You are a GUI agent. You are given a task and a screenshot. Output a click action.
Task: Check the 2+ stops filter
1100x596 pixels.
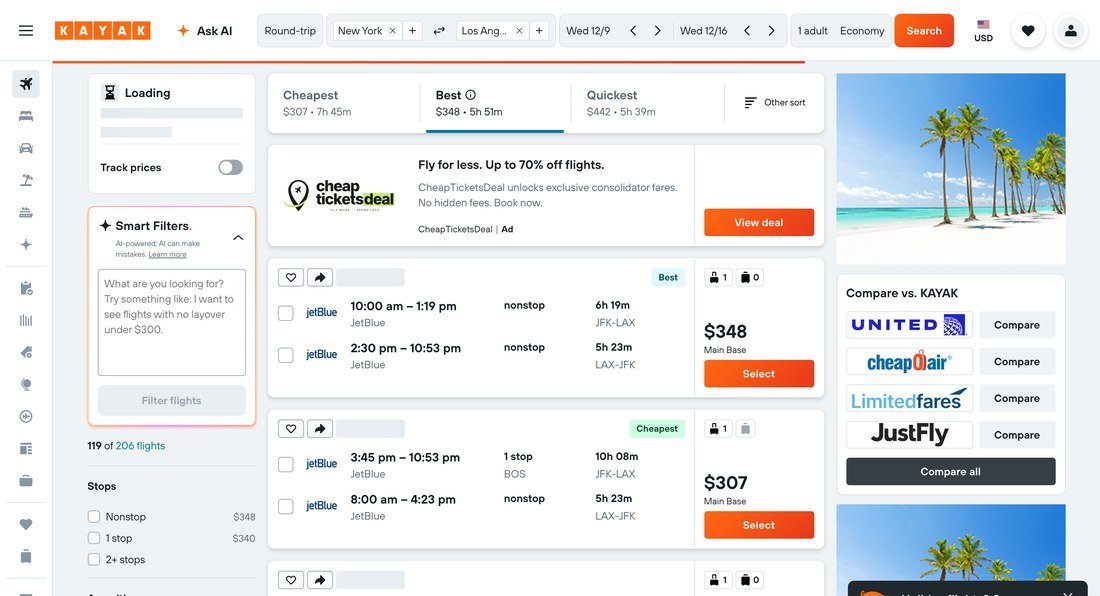coord(93,560)
